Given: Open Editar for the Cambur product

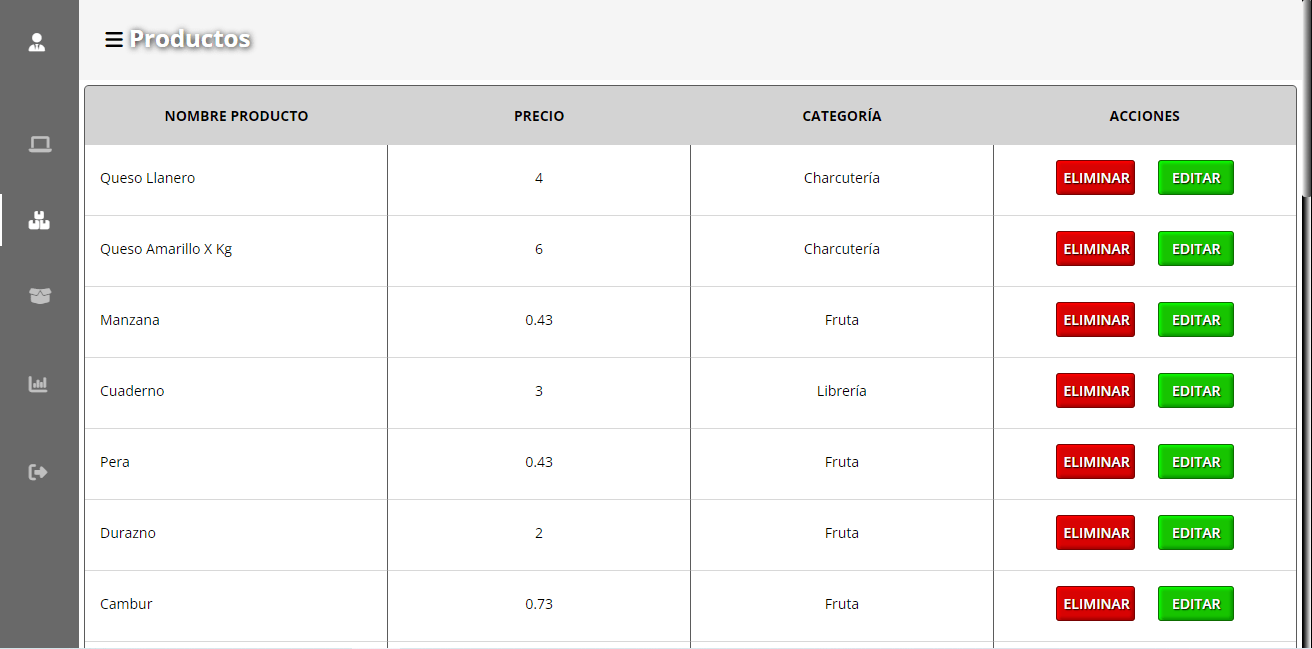Looking at the screenshot, I should pyautogui.click(x=1195, y=604).
